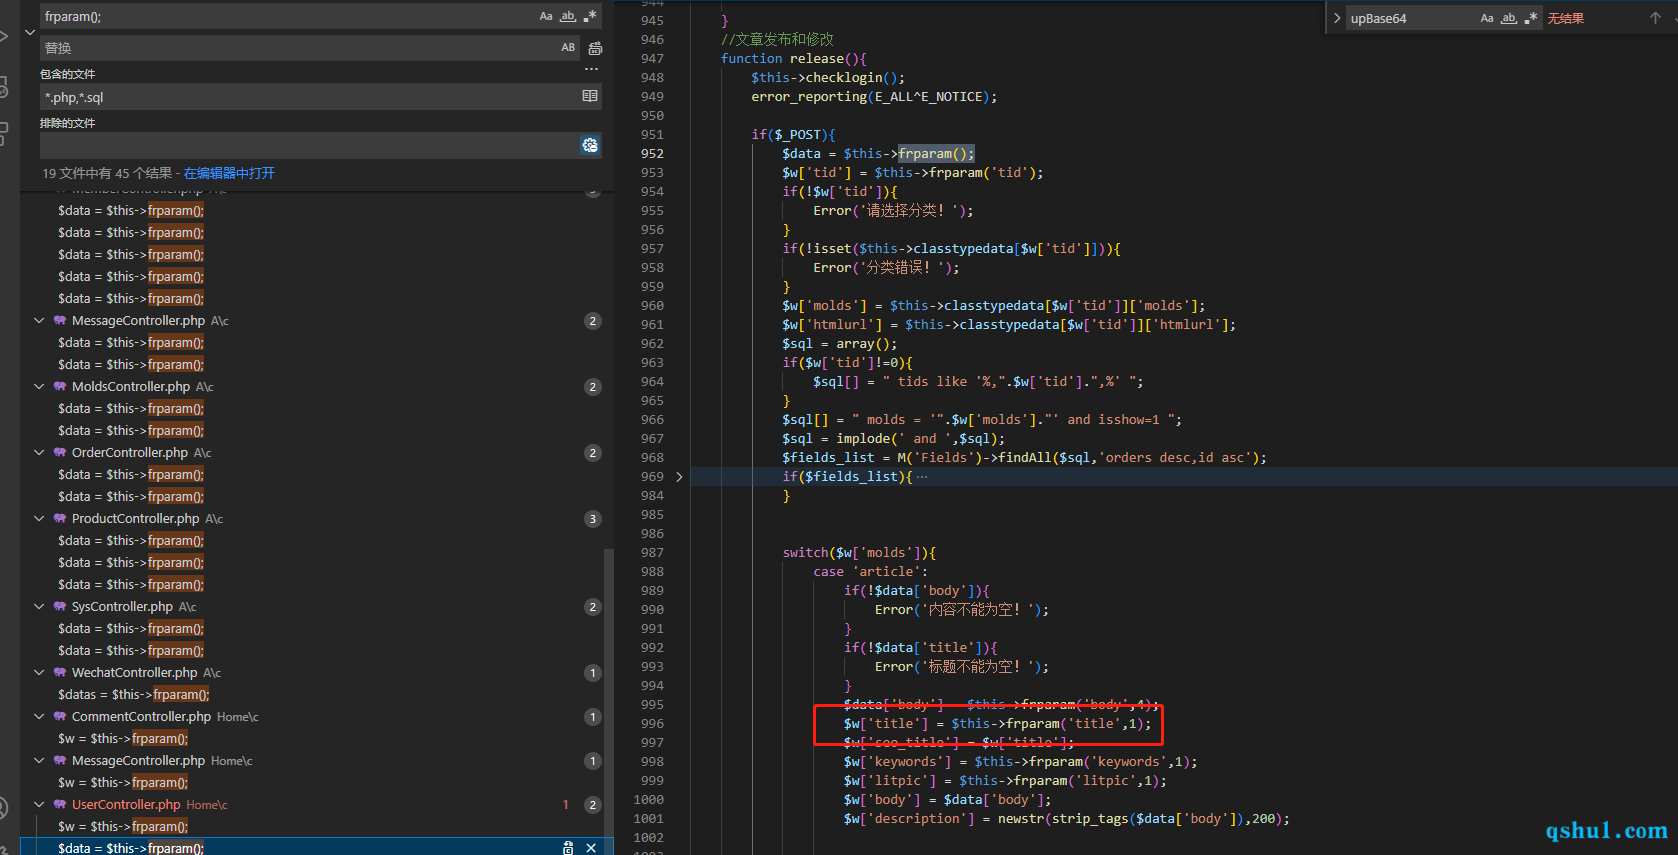Click the $fields_list = M('Fields') line
Viewport: 1678px width, 855px height.
tap(1024, 458)
